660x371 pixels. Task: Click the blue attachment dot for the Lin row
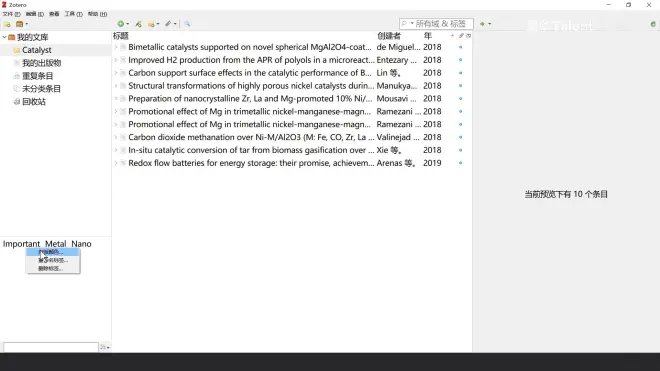[460, 73]
